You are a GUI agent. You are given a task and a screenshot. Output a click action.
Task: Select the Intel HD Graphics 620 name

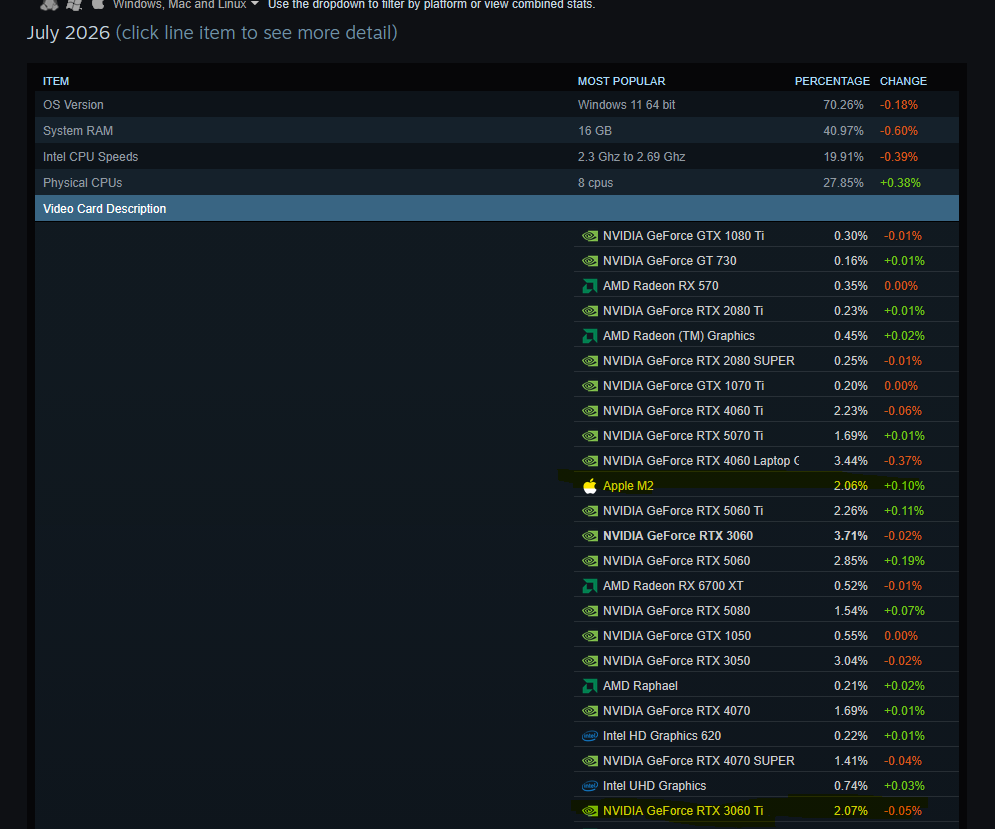click(662, 736)
